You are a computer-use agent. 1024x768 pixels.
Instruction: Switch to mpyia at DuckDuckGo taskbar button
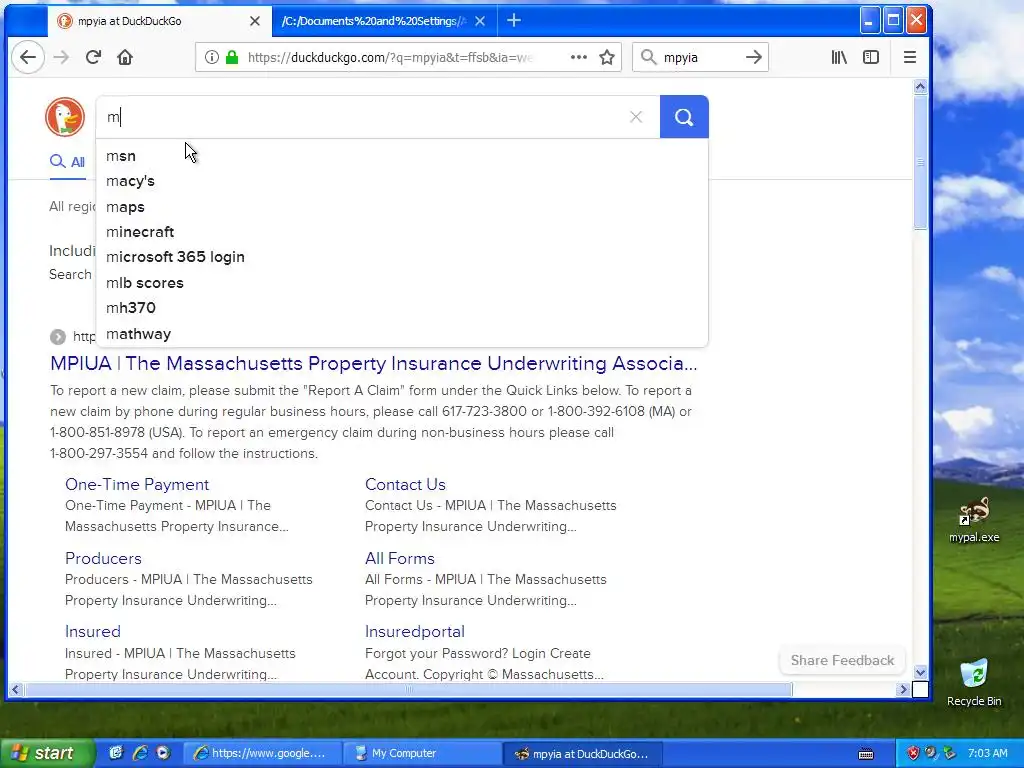pos(583,753)
